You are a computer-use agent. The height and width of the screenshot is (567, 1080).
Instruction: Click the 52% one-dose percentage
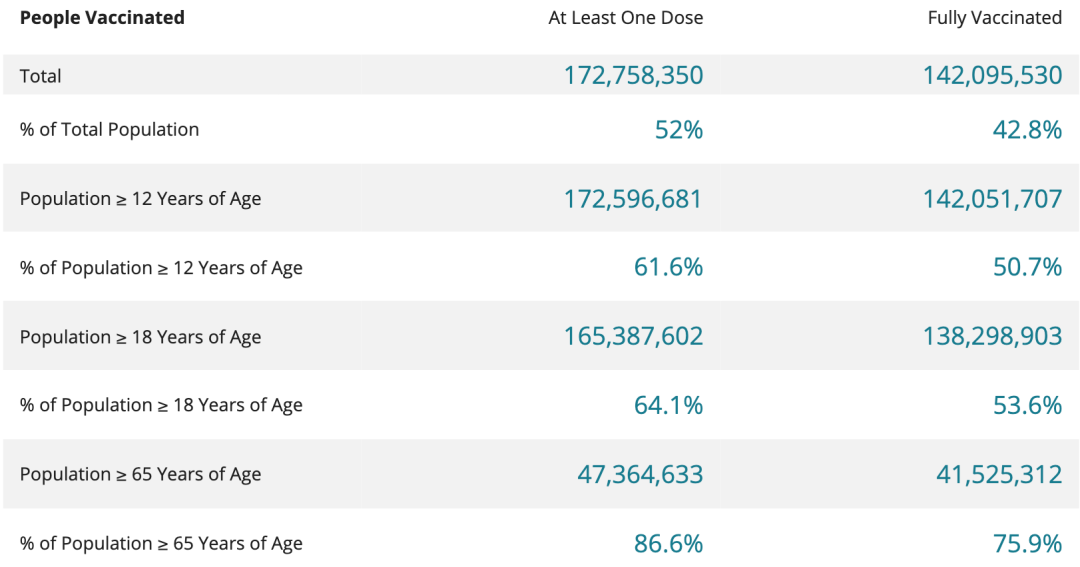(679, 130)
